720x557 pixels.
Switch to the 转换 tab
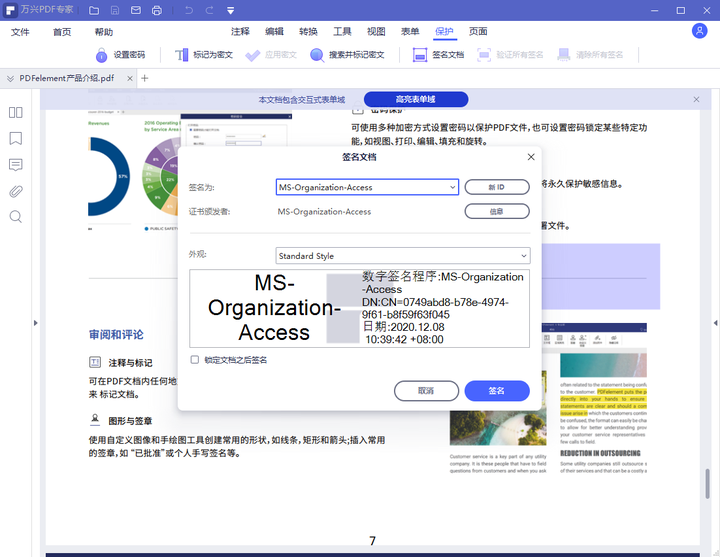308,31
